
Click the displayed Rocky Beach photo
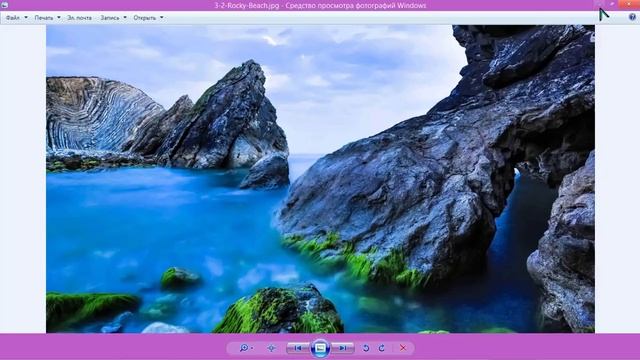tap(320, 179)
